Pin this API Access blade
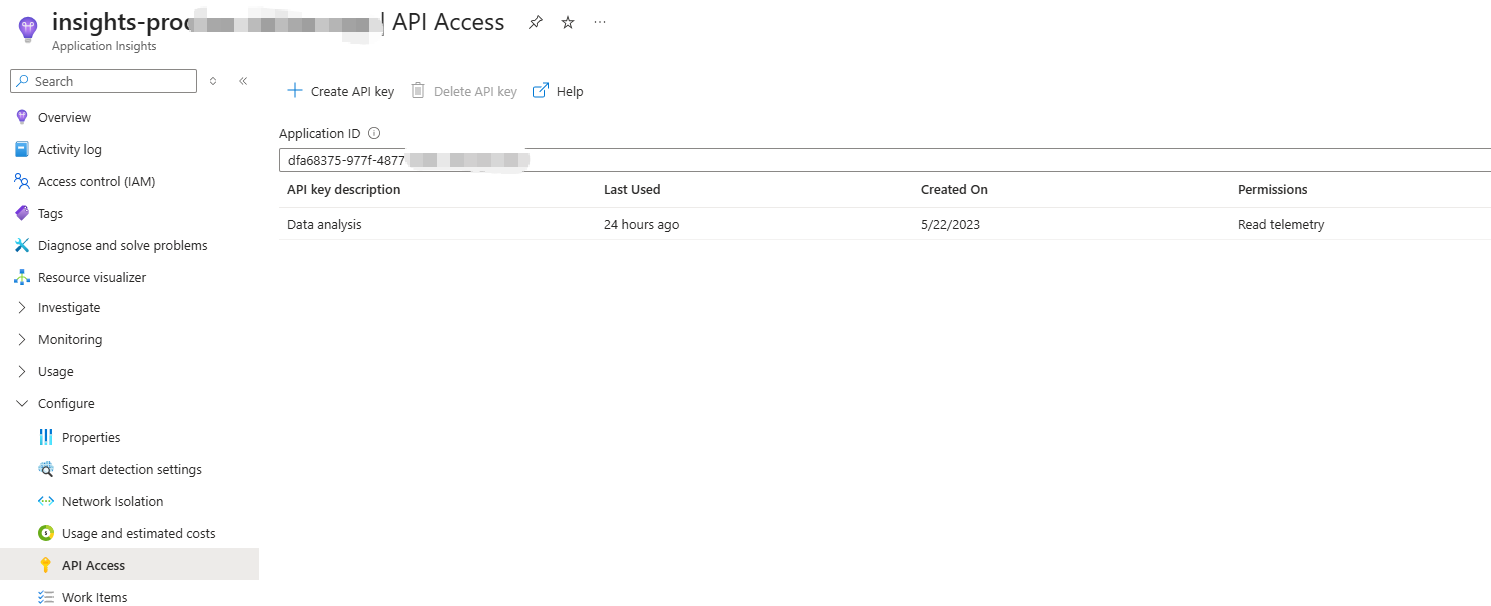The width and height of the screenshot is (1491, 606). 536,22
